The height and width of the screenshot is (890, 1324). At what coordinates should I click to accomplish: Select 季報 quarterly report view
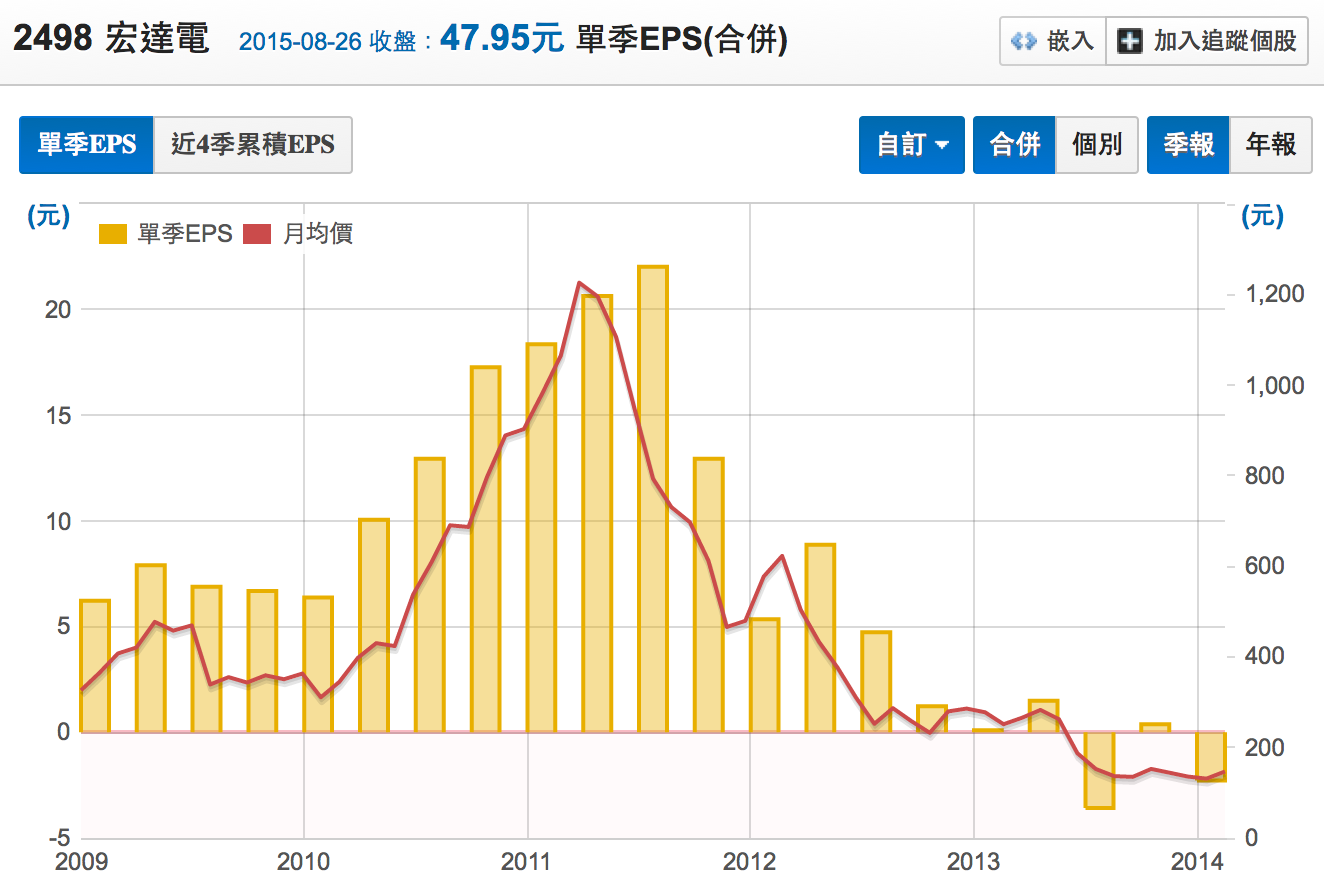(1188, 145)
